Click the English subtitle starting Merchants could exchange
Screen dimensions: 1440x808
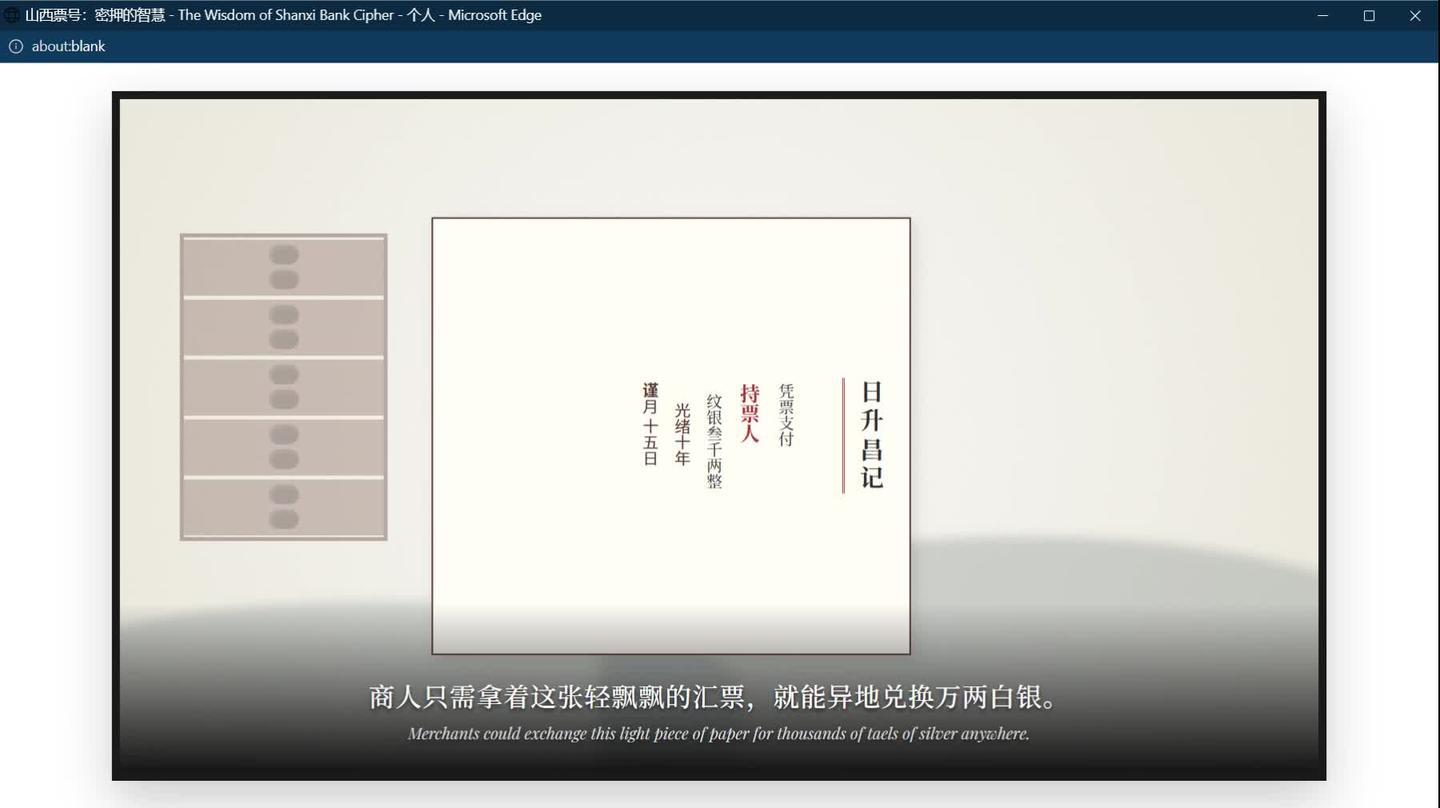tap(719, 734)
